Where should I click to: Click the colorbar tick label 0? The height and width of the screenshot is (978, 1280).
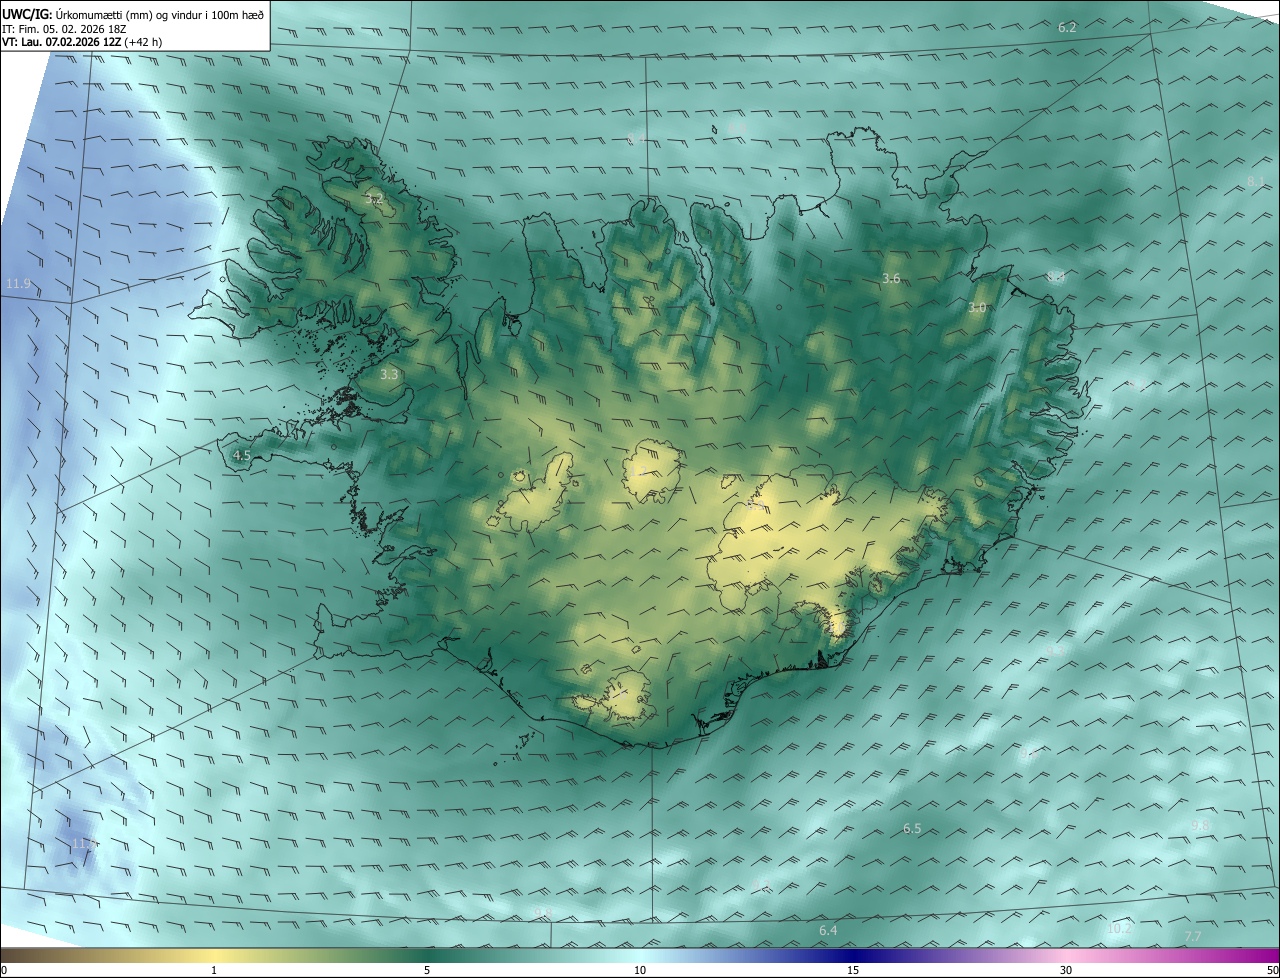pyautogui.click(x=4, y=971)
